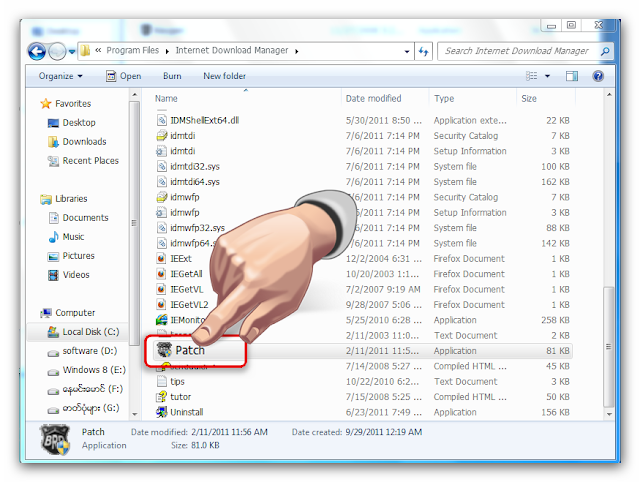Select the idmwfp Security Catalog icon
The image size is (640, 482).
pos(162,197)
